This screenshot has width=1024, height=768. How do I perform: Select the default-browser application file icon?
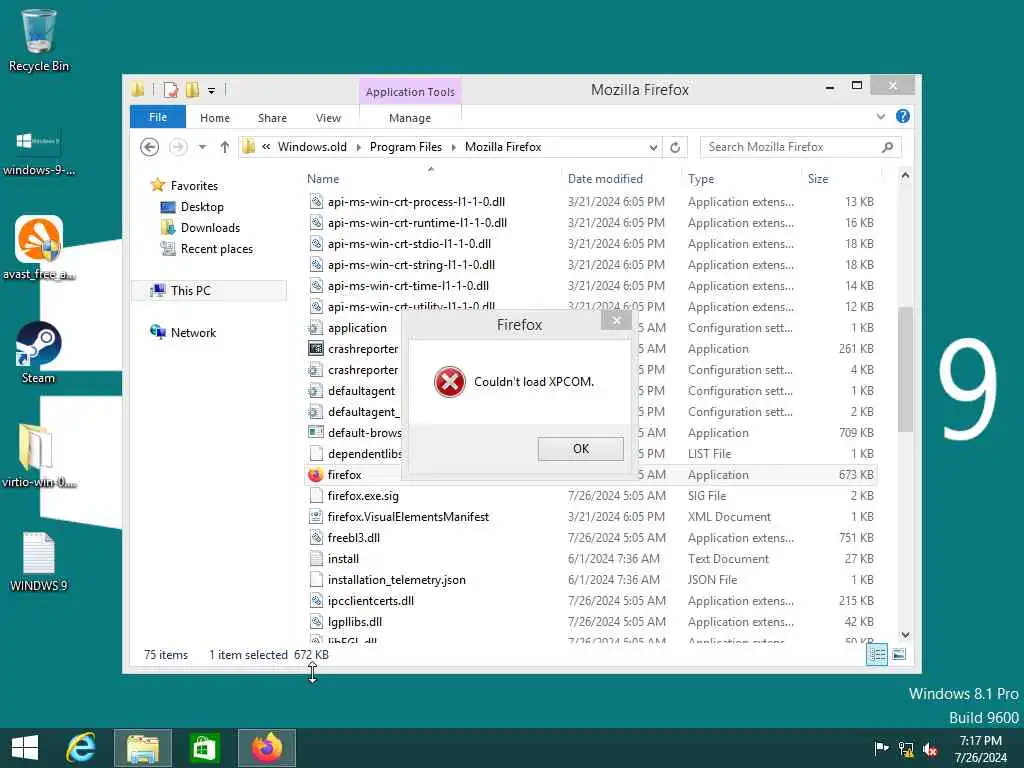tap(316, 432)
